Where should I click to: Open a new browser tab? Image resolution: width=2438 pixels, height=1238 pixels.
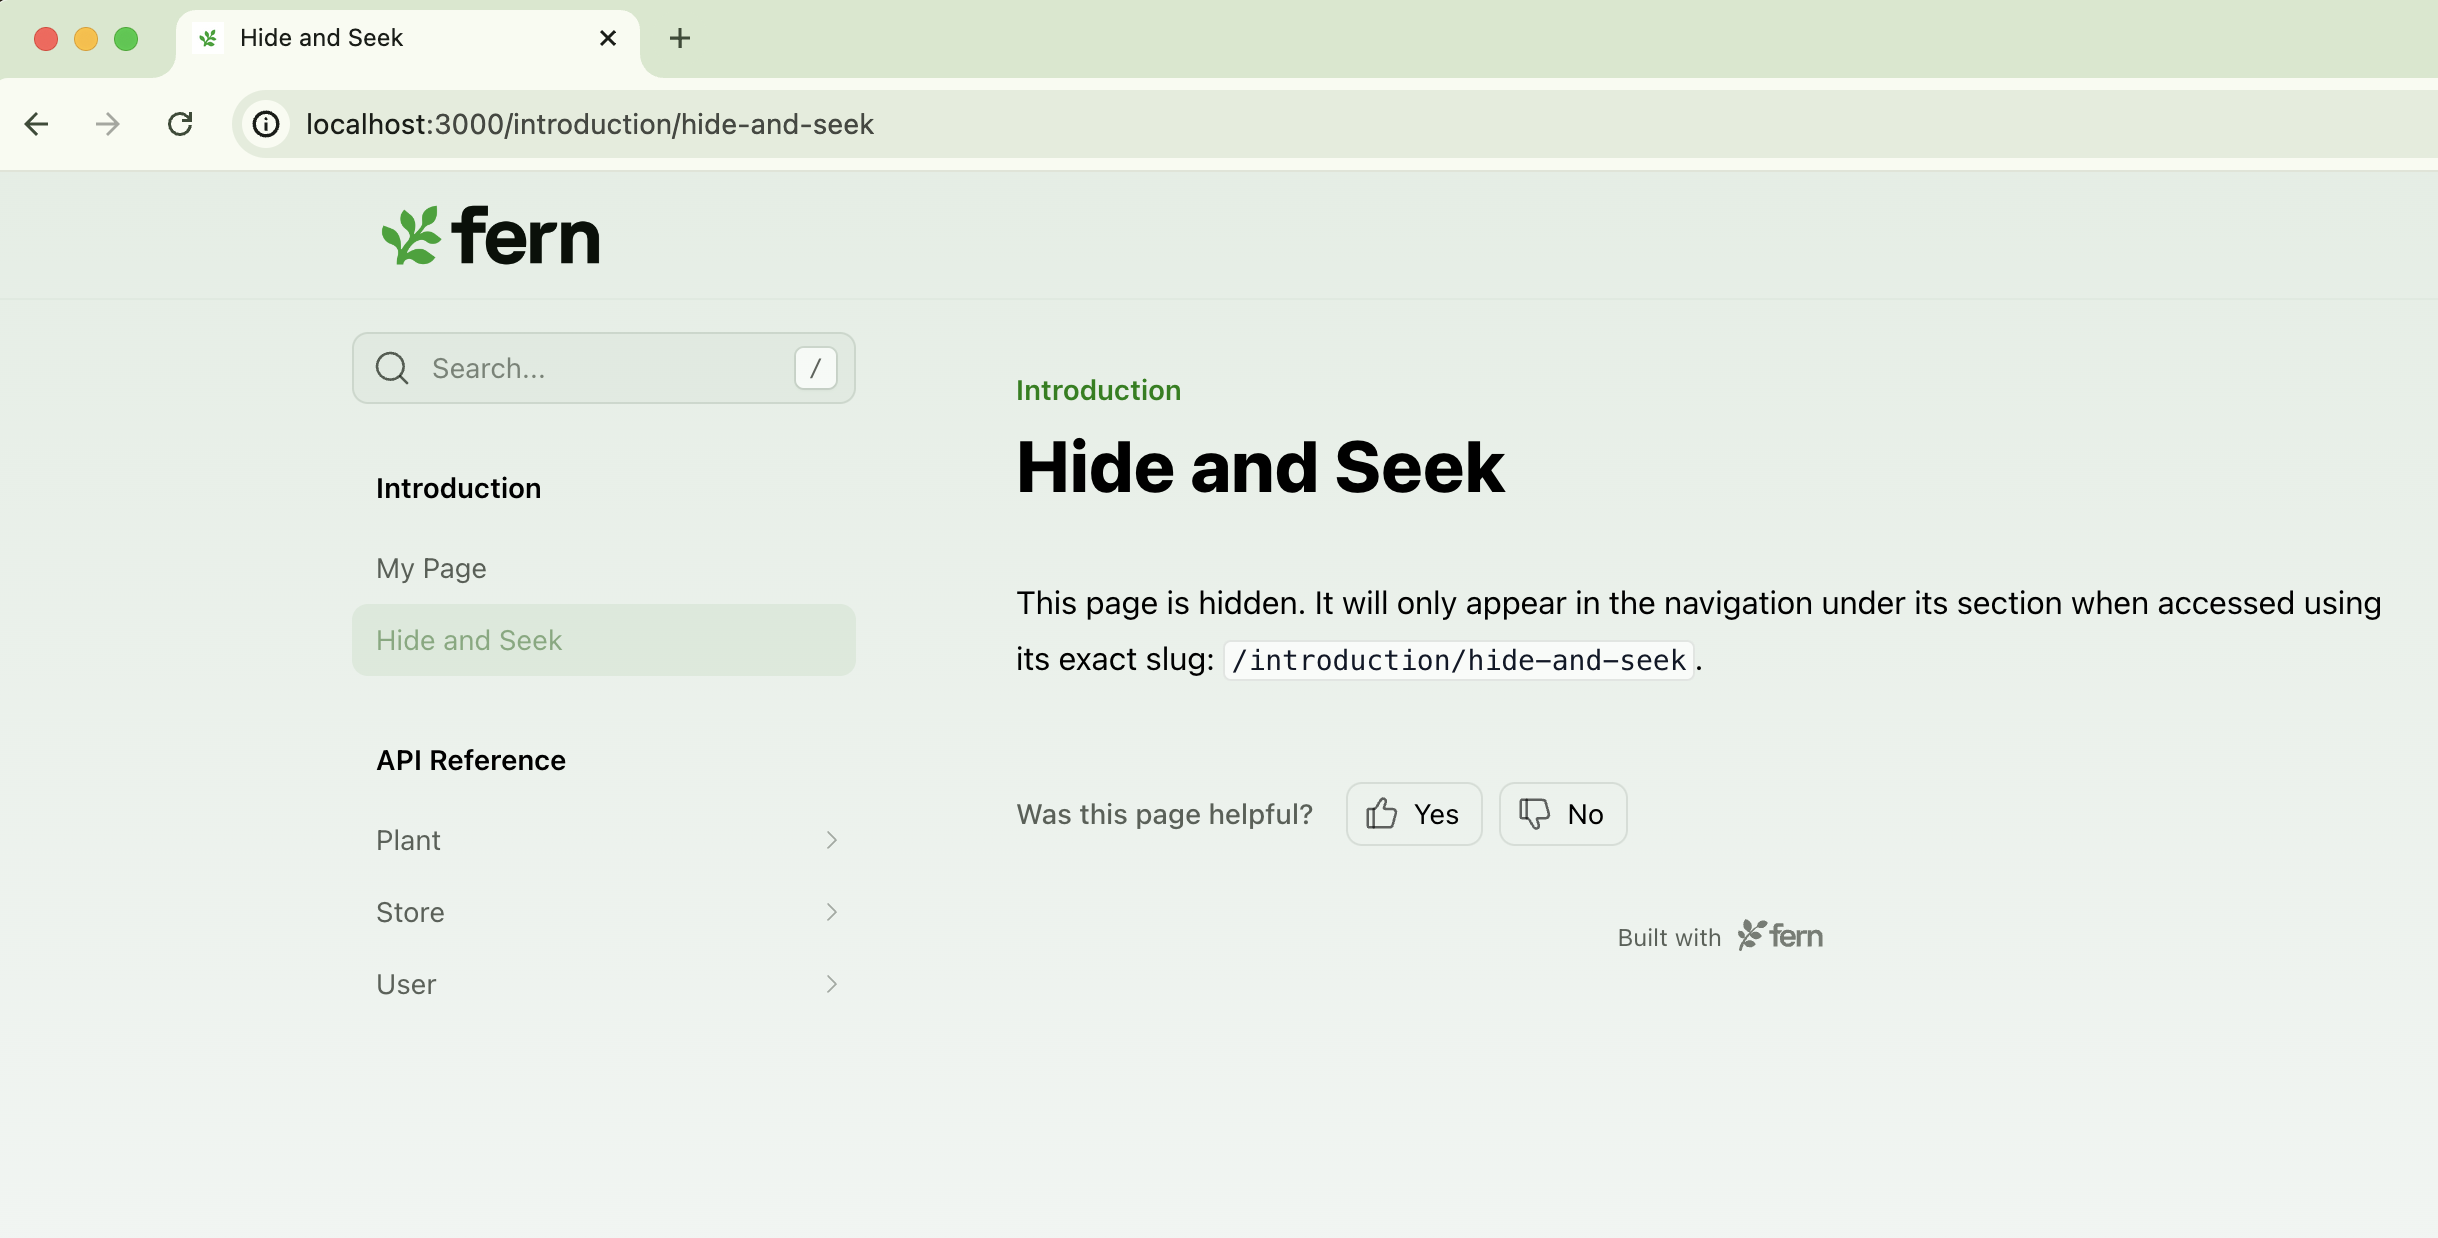click(x=679, y=37)
